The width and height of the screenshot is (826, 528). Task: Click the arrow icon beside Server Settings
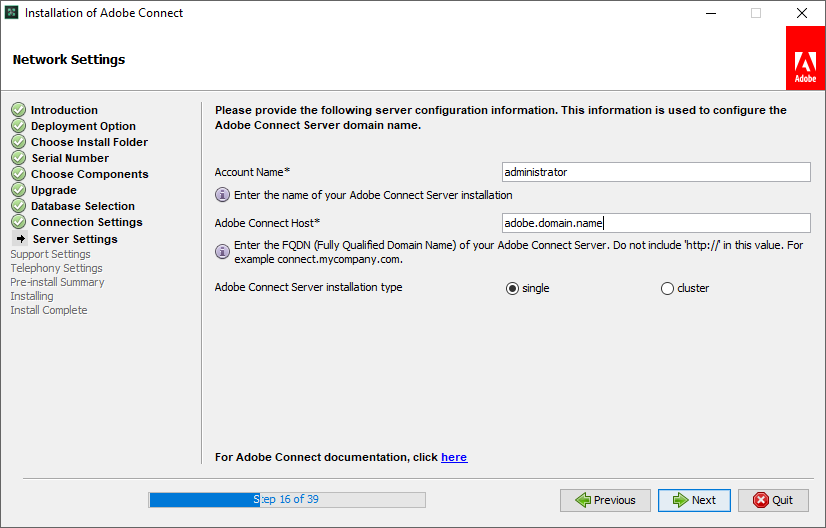(20, 239)
